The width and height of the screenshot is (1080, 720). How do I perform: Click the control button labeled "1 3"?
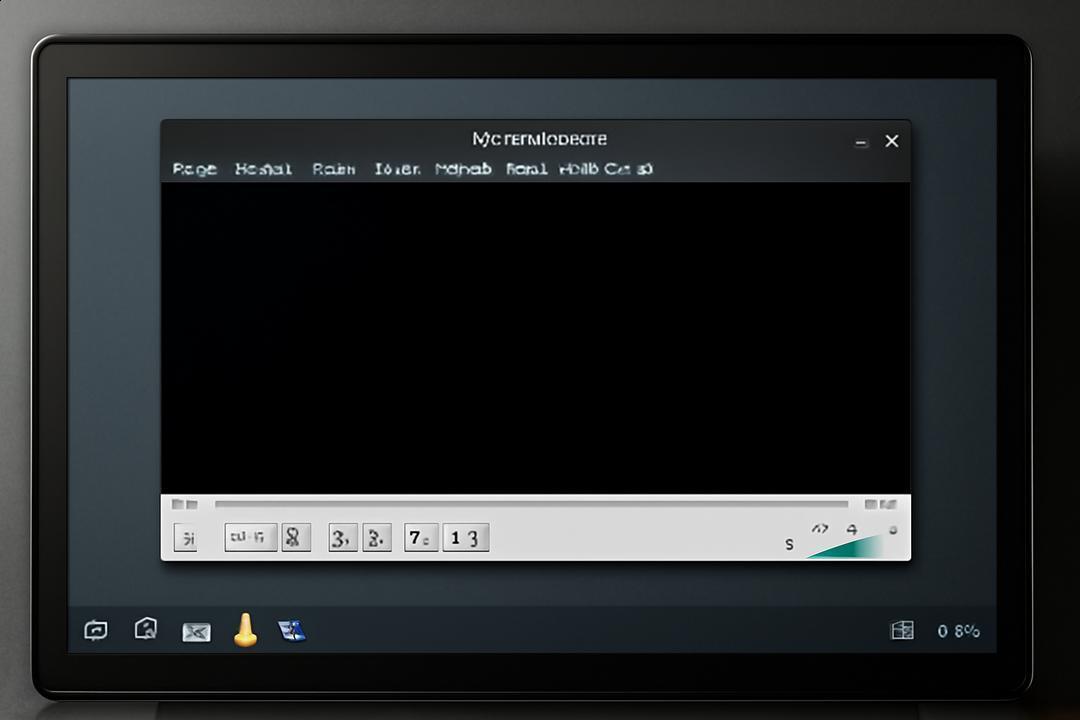[466, 537]
